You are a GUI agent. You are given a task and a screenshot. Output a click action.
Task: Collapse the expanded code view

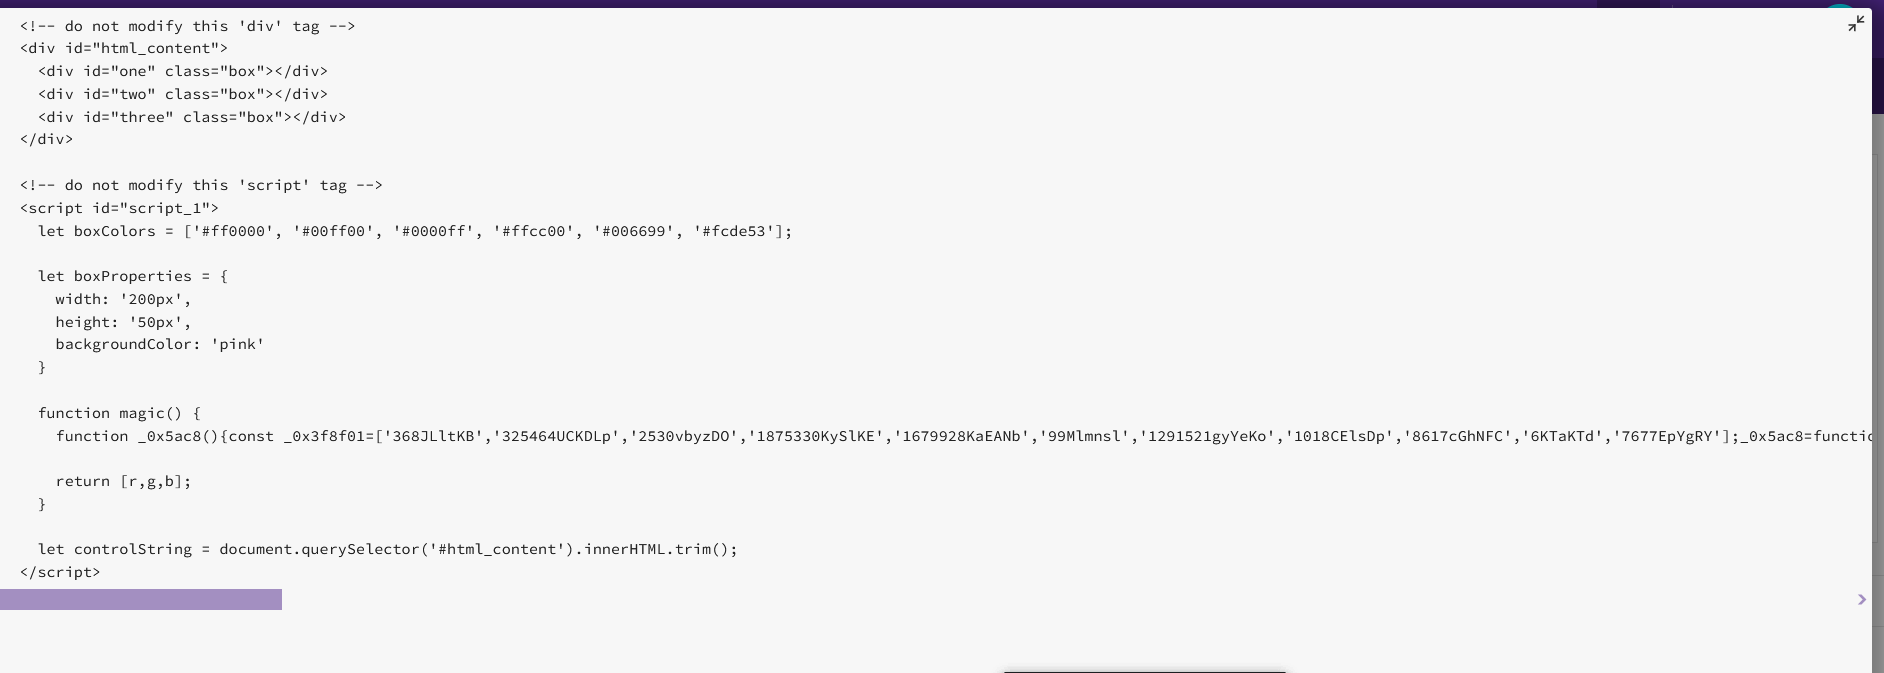click(1856, 23)
